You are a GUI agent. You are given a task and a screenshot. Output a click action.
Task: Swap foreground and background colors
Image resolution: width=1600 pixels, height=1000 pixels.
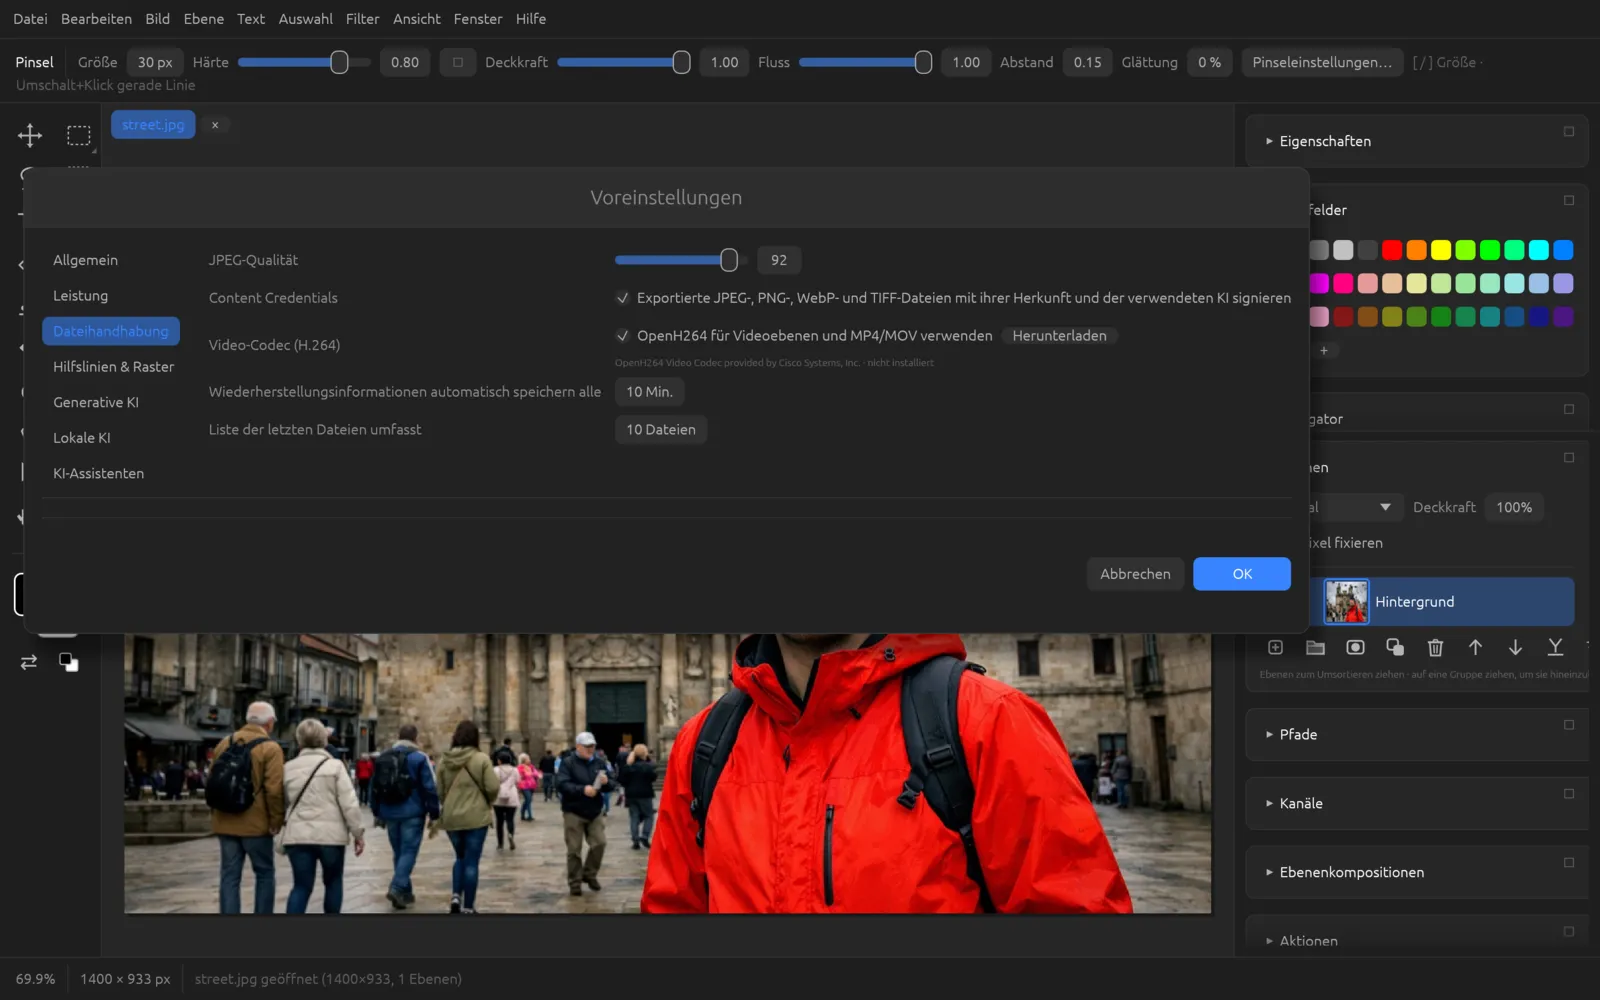point(29,662)
